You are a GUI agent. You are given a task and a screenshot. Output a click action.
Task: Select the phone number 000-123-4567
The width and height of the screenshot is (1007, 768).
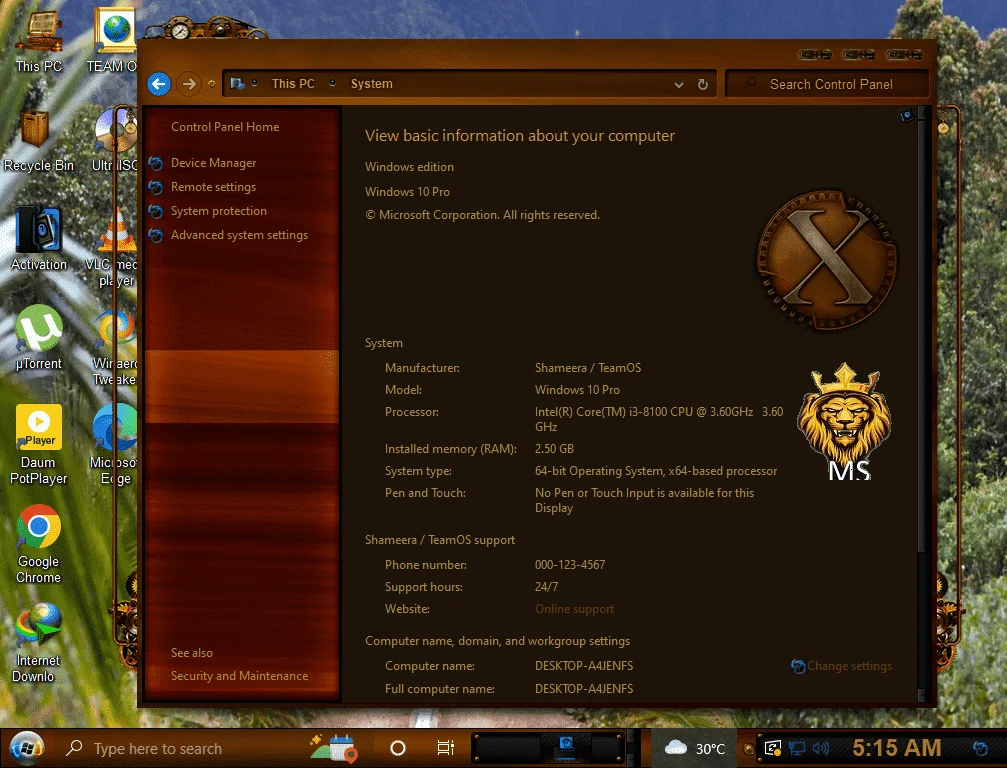[x=570, y=565]
